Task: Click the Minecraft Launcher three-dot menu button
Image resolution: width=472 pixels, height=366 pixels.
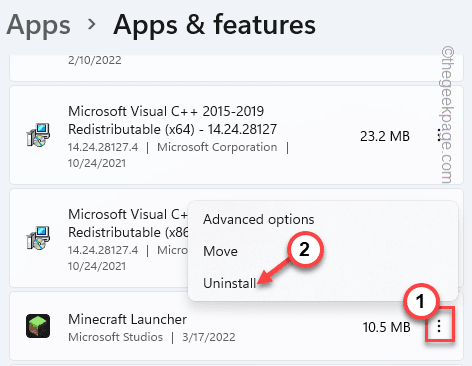Action: tap(439, 326)
